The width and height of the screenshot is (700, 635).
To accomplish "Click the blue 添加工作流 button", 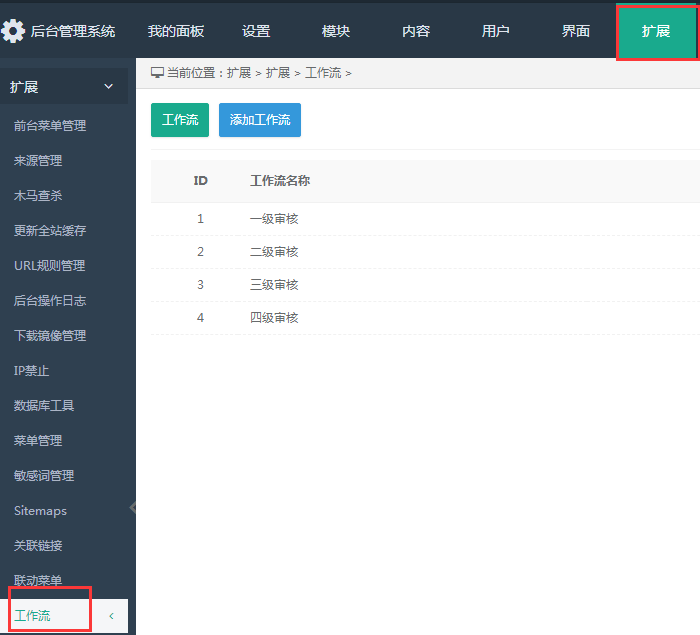I will tap(260, 120).
